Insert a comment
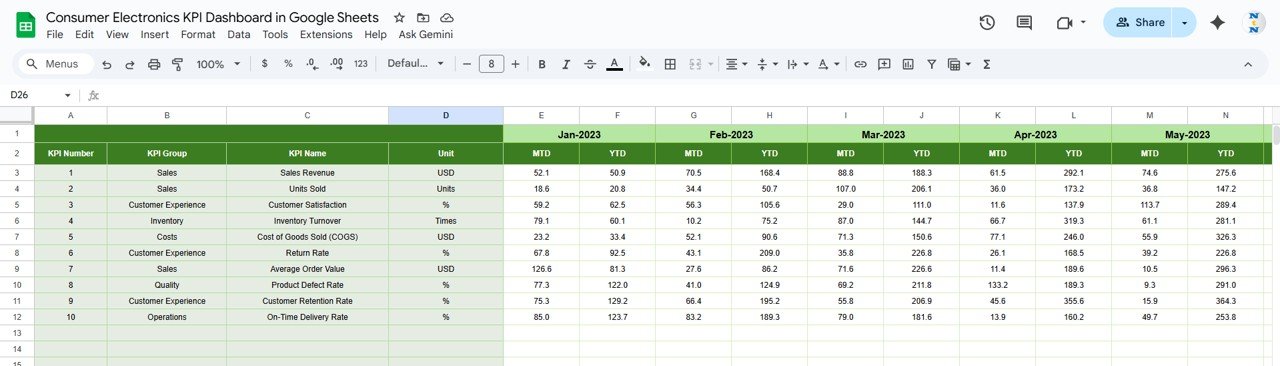The height and width of the screenshot is (366, 1280). [x=884, y=64]
